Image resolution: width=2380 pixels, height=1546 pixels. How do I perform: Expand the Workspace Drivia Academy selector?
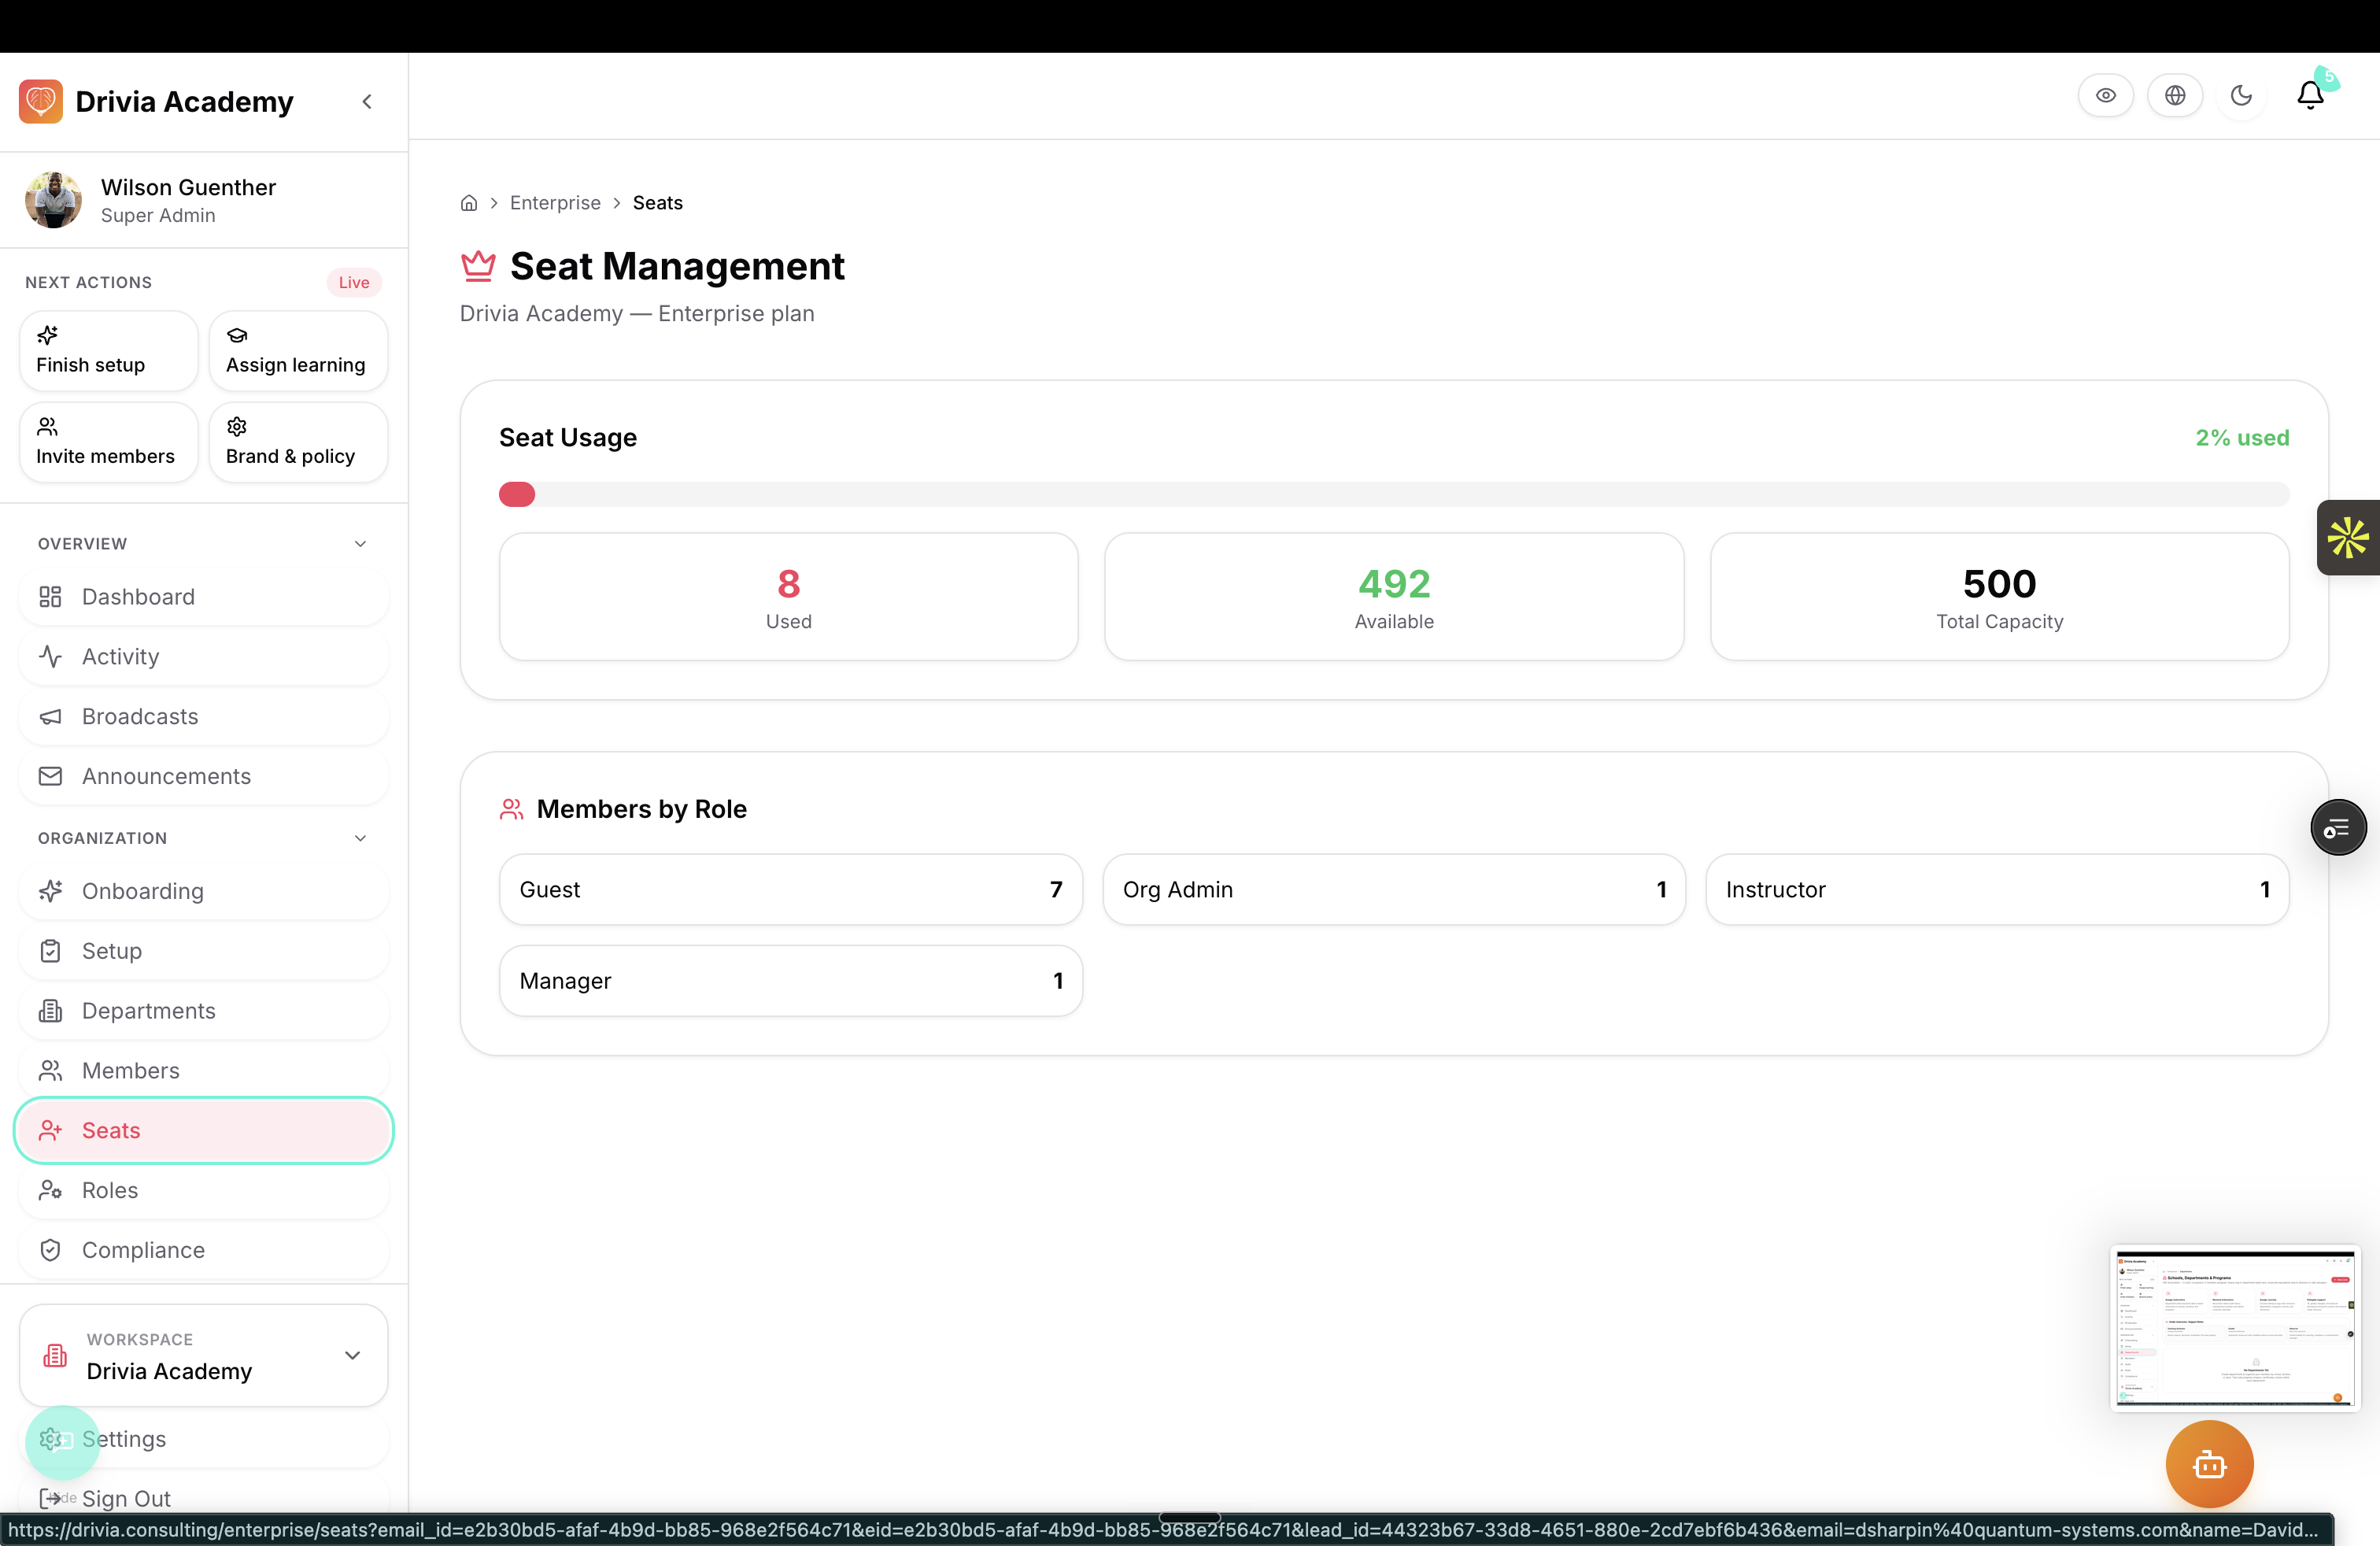tap(204, 1356)
